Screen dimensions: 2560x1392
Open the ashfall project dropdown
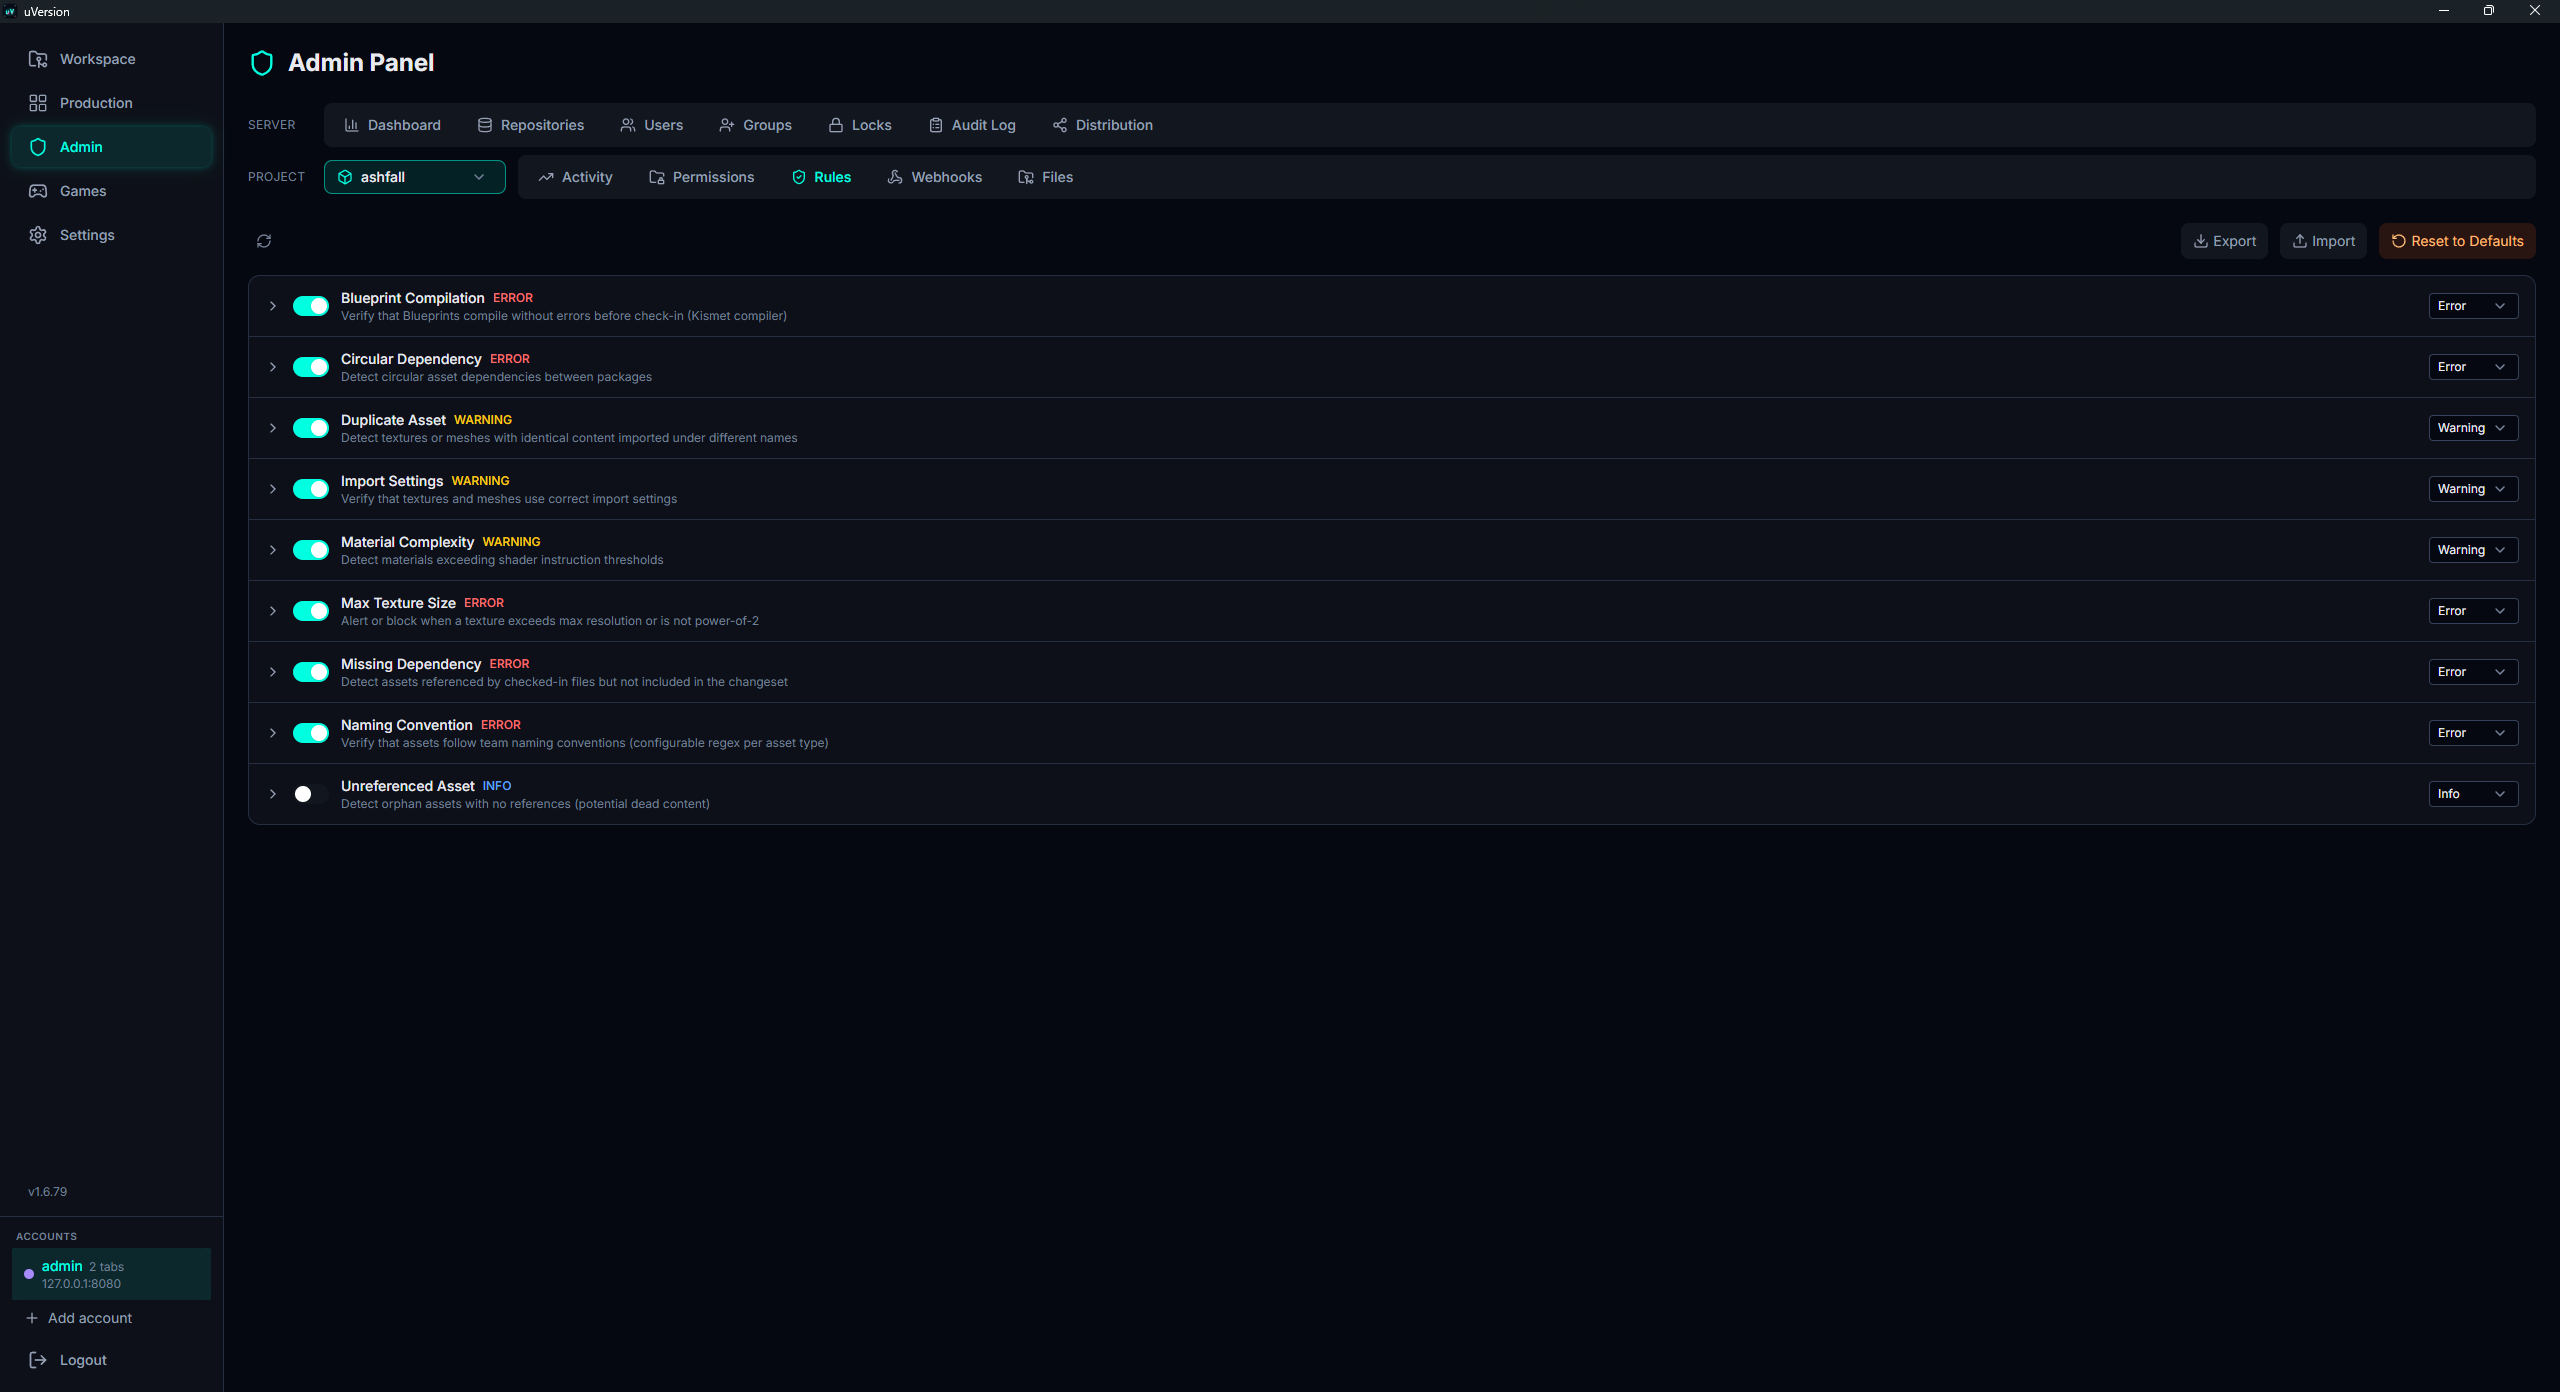pos(414,177)
